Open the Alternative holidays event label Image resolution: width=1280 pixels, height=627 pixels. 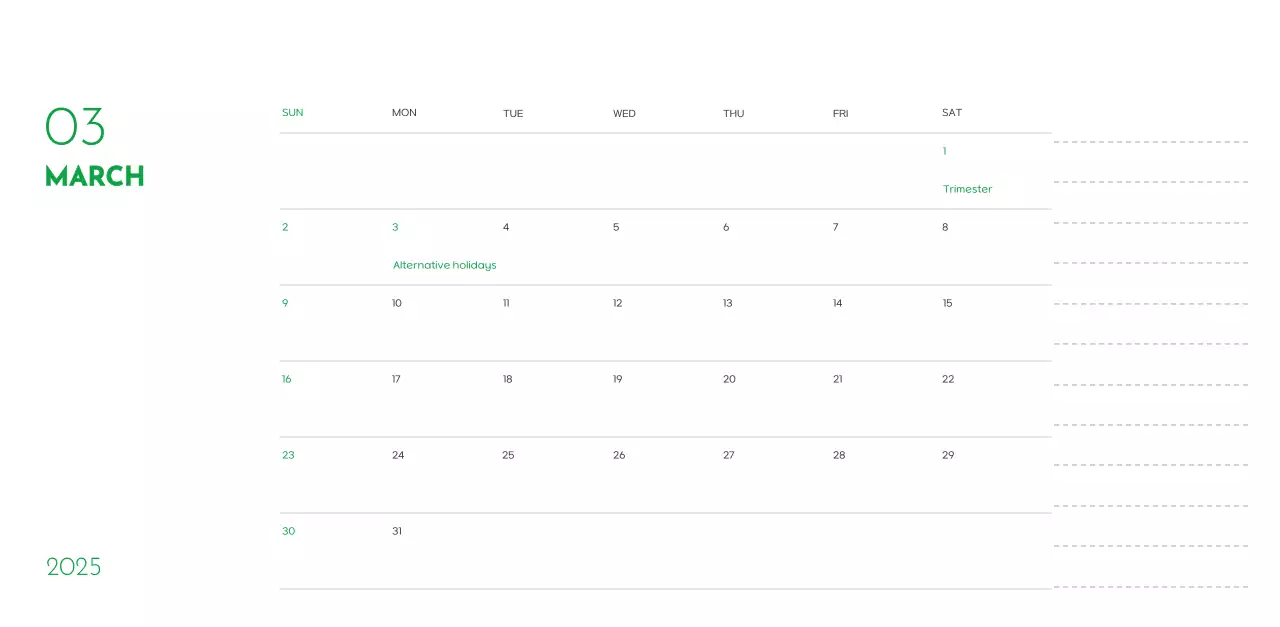[444, 265]
